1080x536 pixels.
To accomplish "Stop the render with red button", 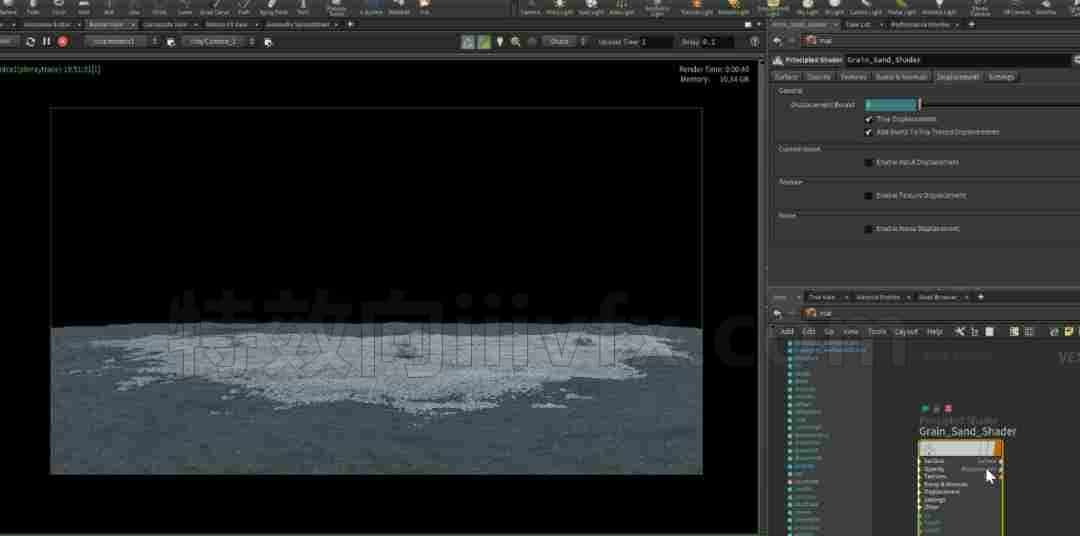I will [63, 41].
